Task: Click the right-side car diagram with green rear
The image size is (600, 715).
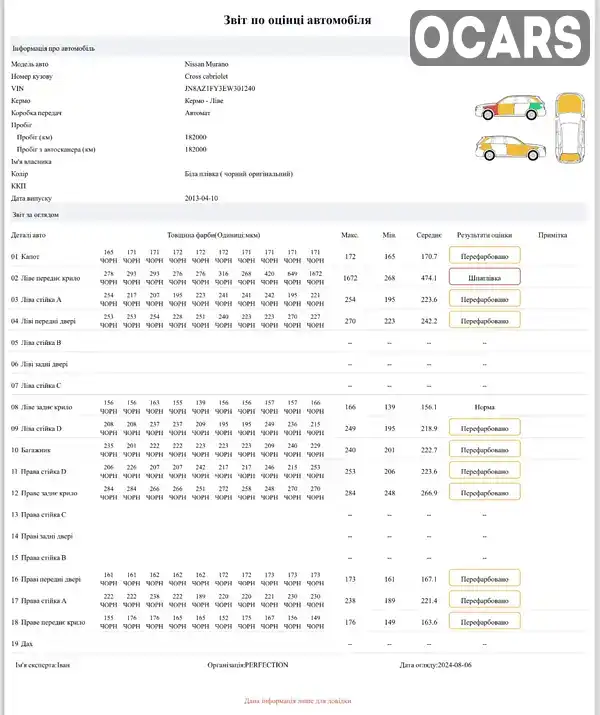Action: [x=510, y=108]
